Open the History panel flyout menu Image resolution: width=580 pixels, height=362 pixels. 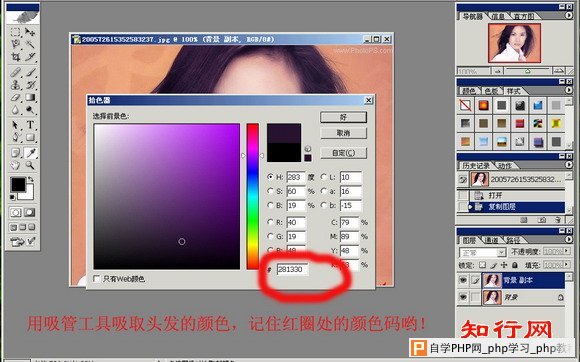point(569,165)
